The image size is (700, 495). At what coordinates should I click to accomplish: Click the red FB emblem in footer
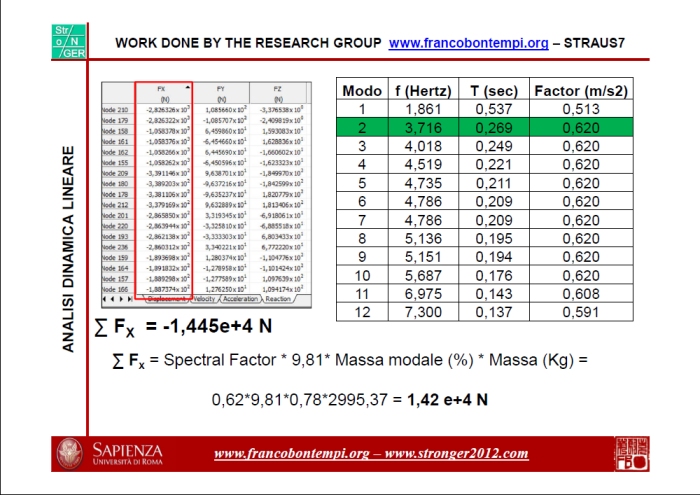tap(630, 452)
